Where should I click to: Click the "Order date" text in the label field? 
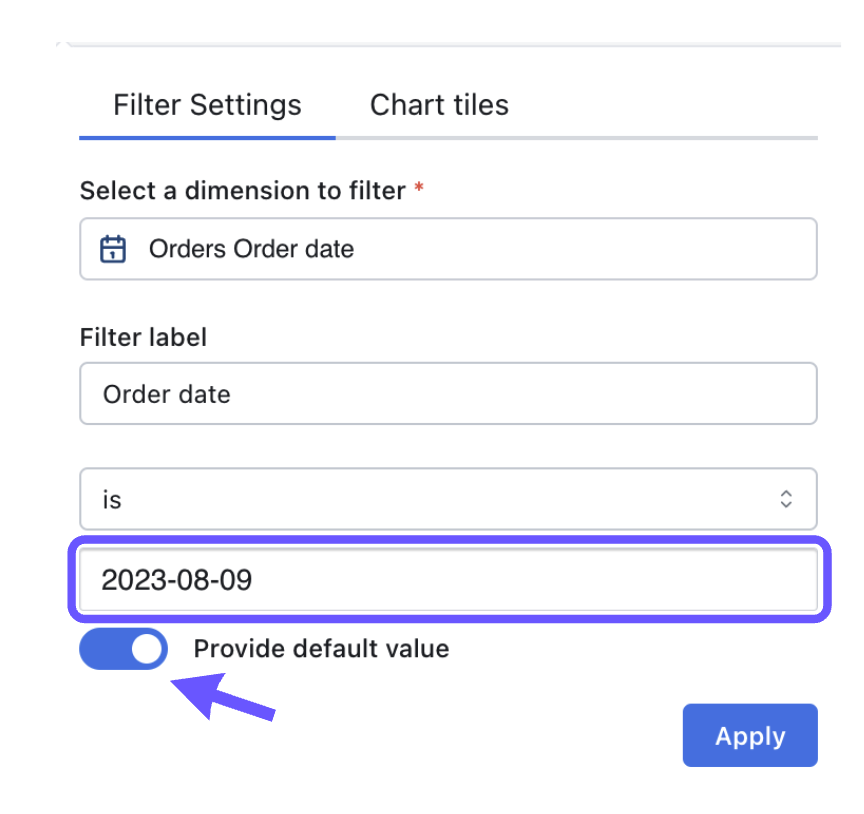tap(166, 394)
